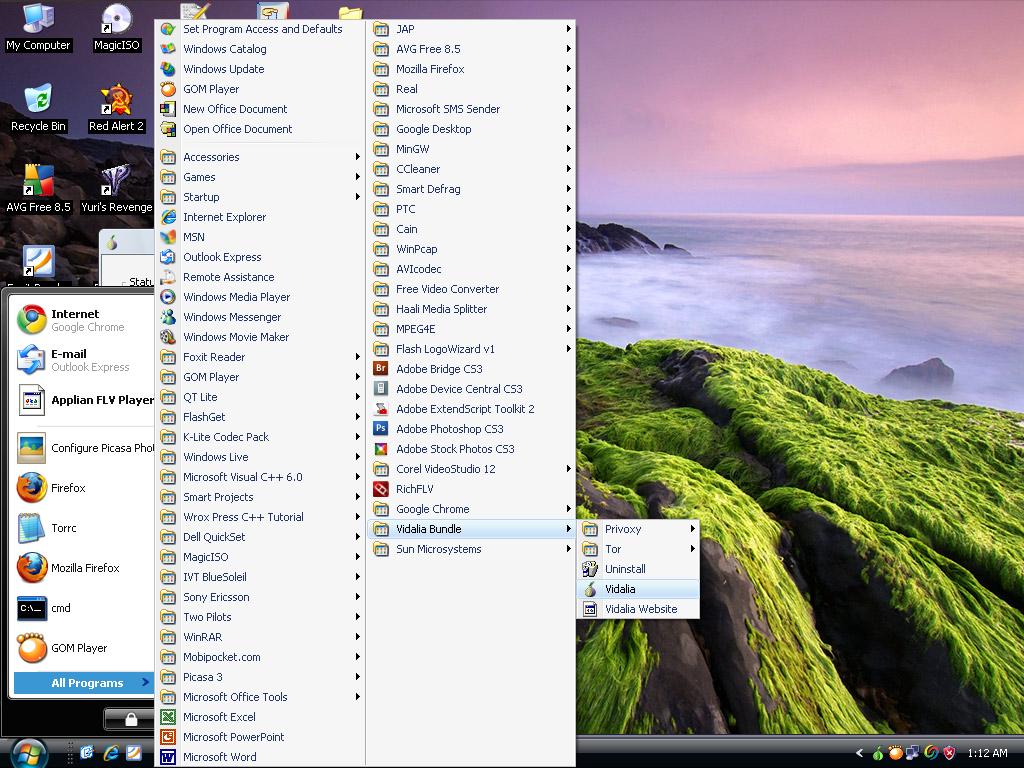Launch Microsoft PowerPoint
1024x768 pixels.
point(260,737)
